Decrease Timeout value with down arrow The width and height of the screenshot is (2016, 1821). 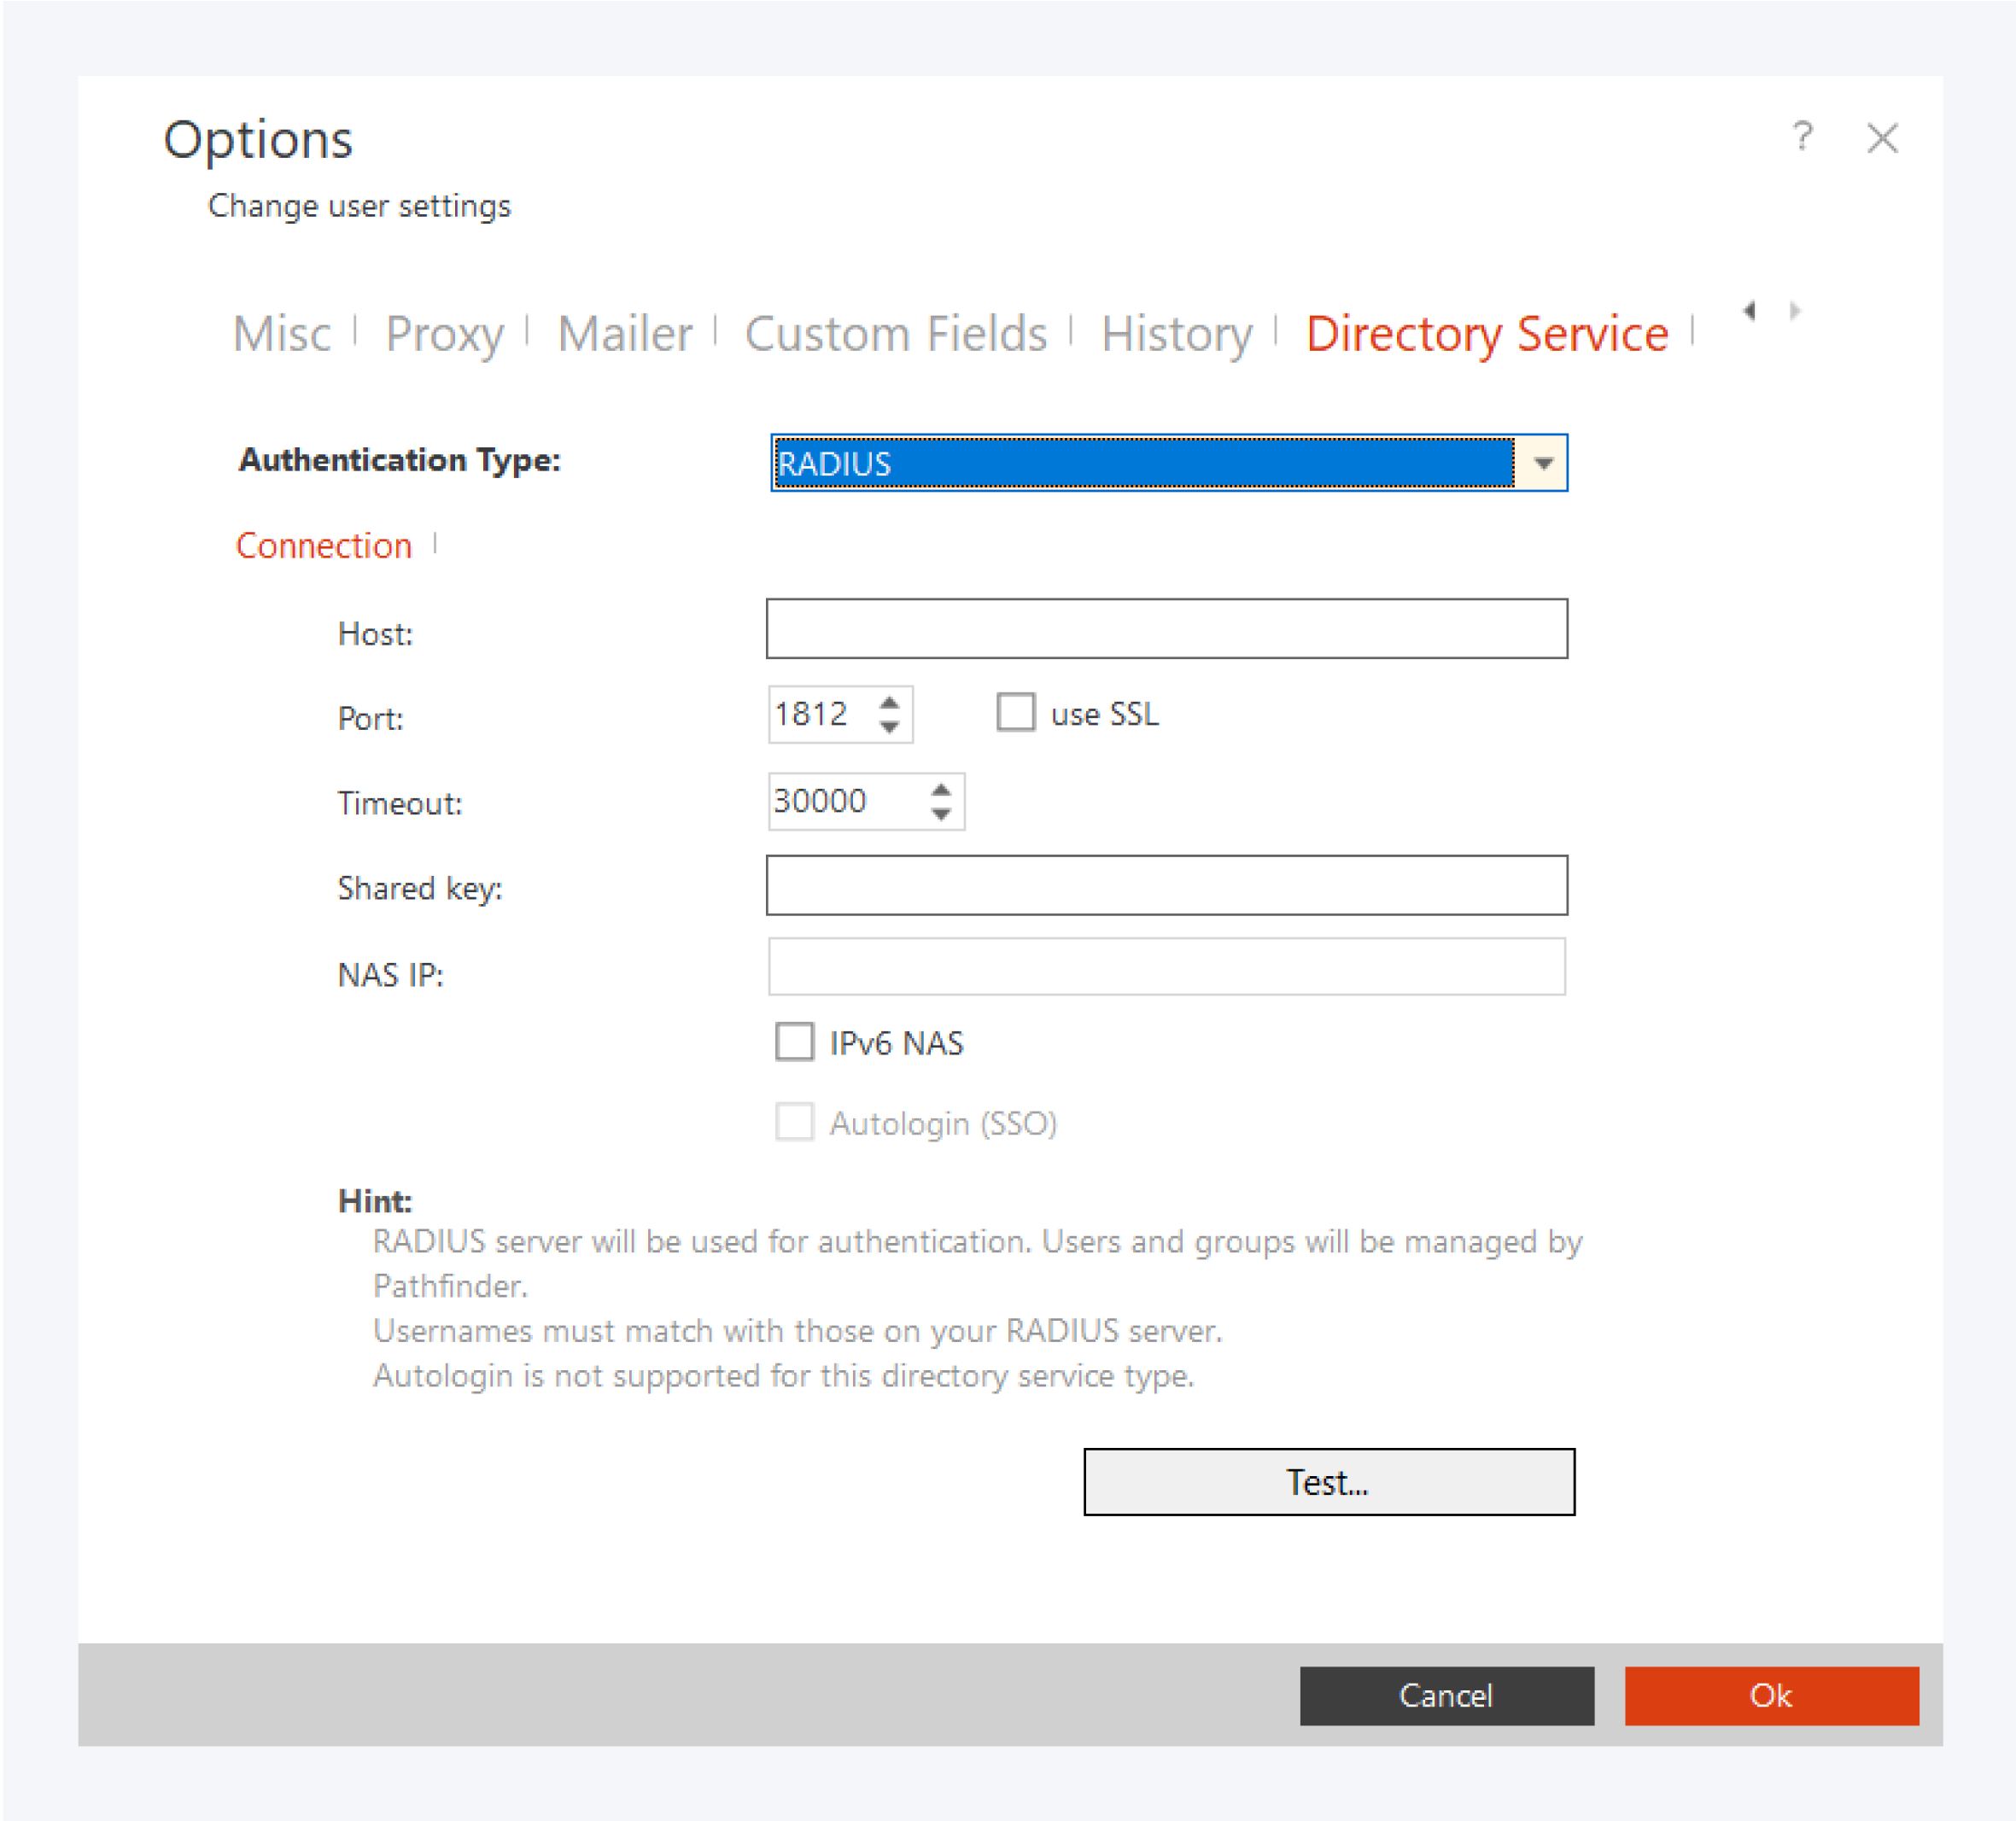tap(940, 815)
